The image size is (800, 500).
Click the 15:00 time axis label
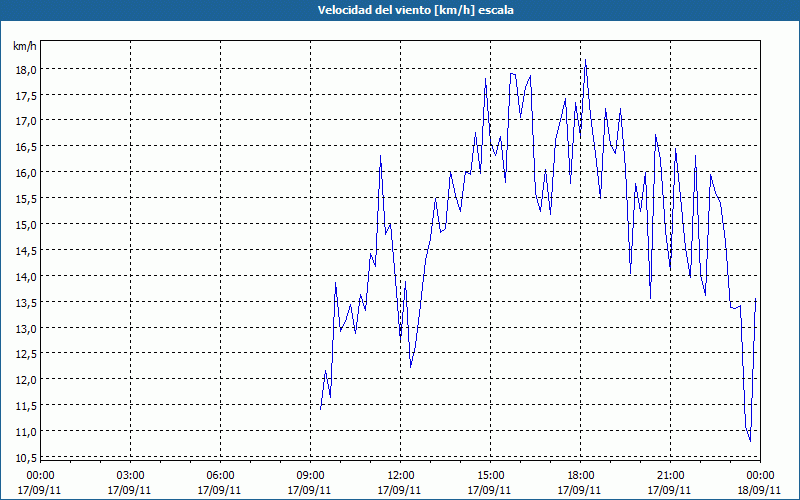(490, 476)
